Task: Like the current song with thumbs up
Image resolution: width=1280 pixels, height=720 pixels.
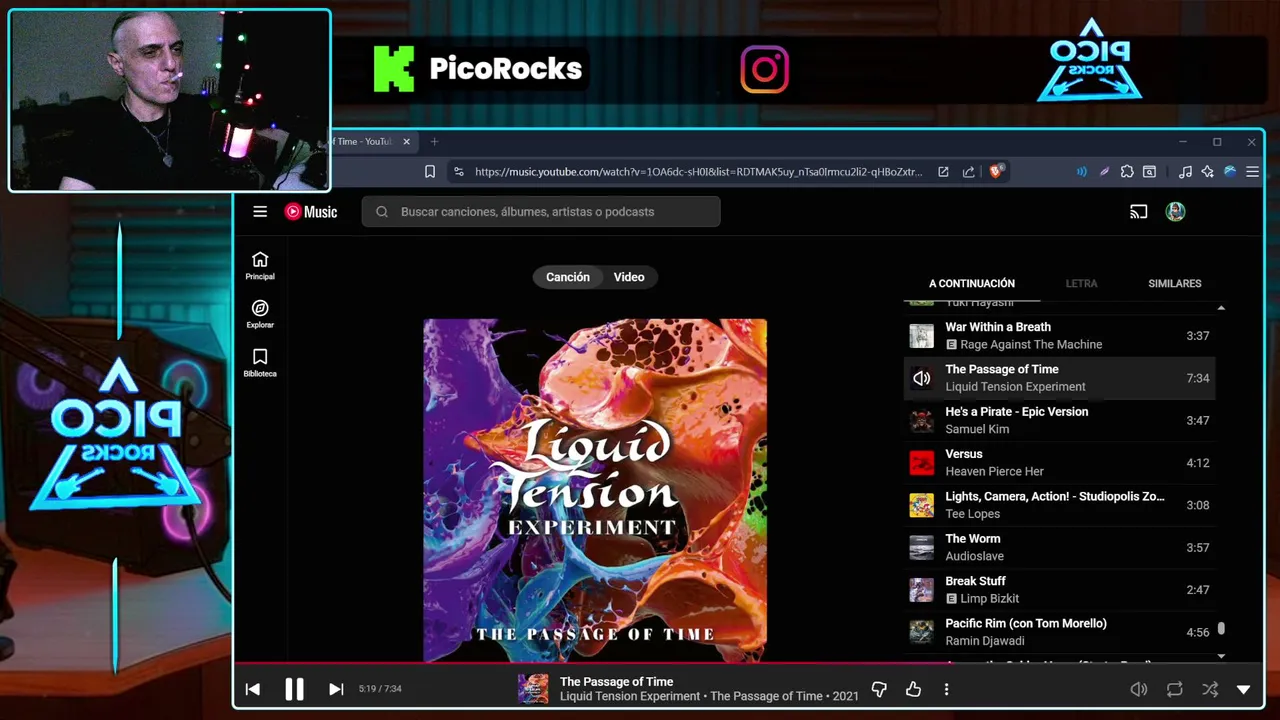Action: [913, 689]
